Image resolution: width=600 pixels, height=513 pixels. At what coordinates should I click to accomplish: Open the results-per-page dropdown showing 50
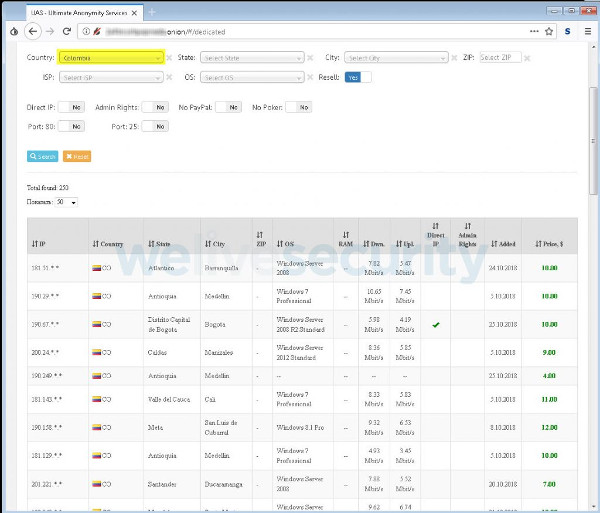click(x=67, y=202)
